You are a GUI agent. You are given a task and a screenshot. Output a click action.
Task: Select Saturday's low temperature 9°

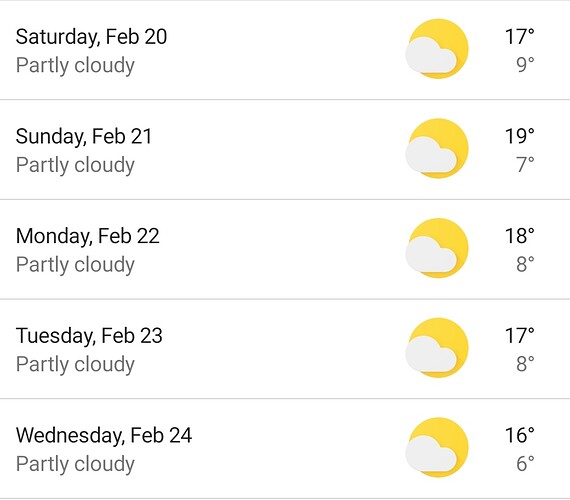pyautogui.click(x=525, y=65)
